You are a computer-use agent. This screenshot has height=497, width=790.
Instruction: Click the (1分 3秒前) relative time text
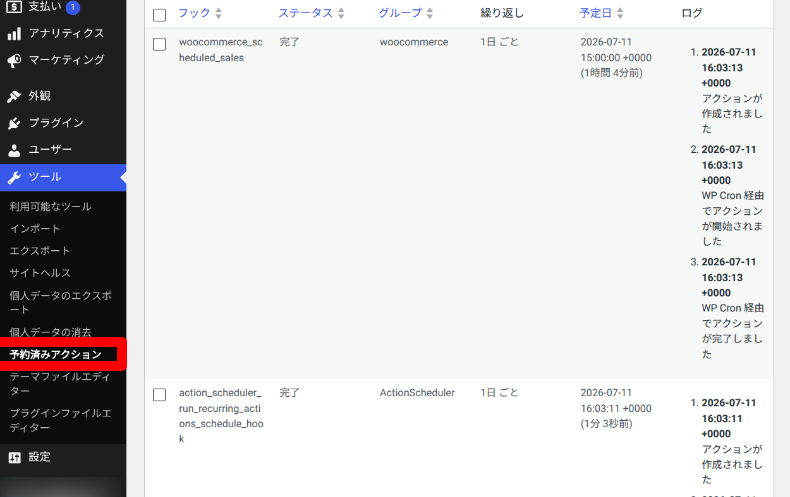(x=607, y=424)
